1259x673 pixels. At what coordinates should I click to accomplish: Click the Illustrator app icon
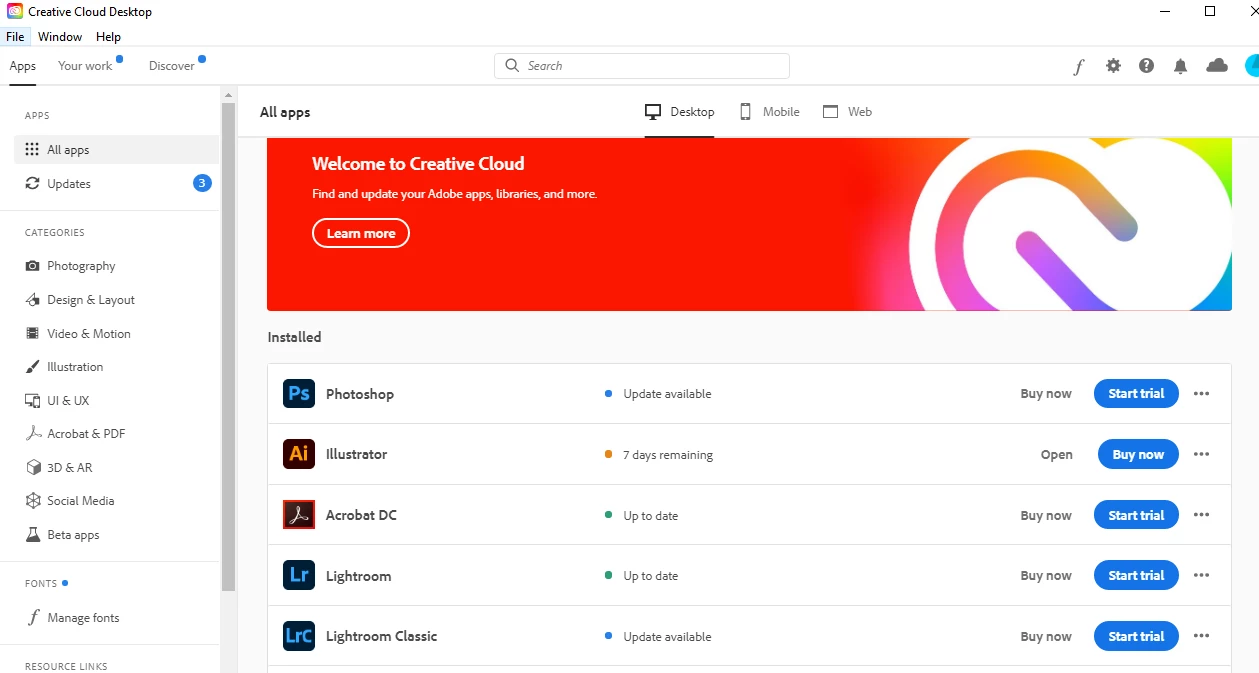pyautogui.click(x=299, y=454)
